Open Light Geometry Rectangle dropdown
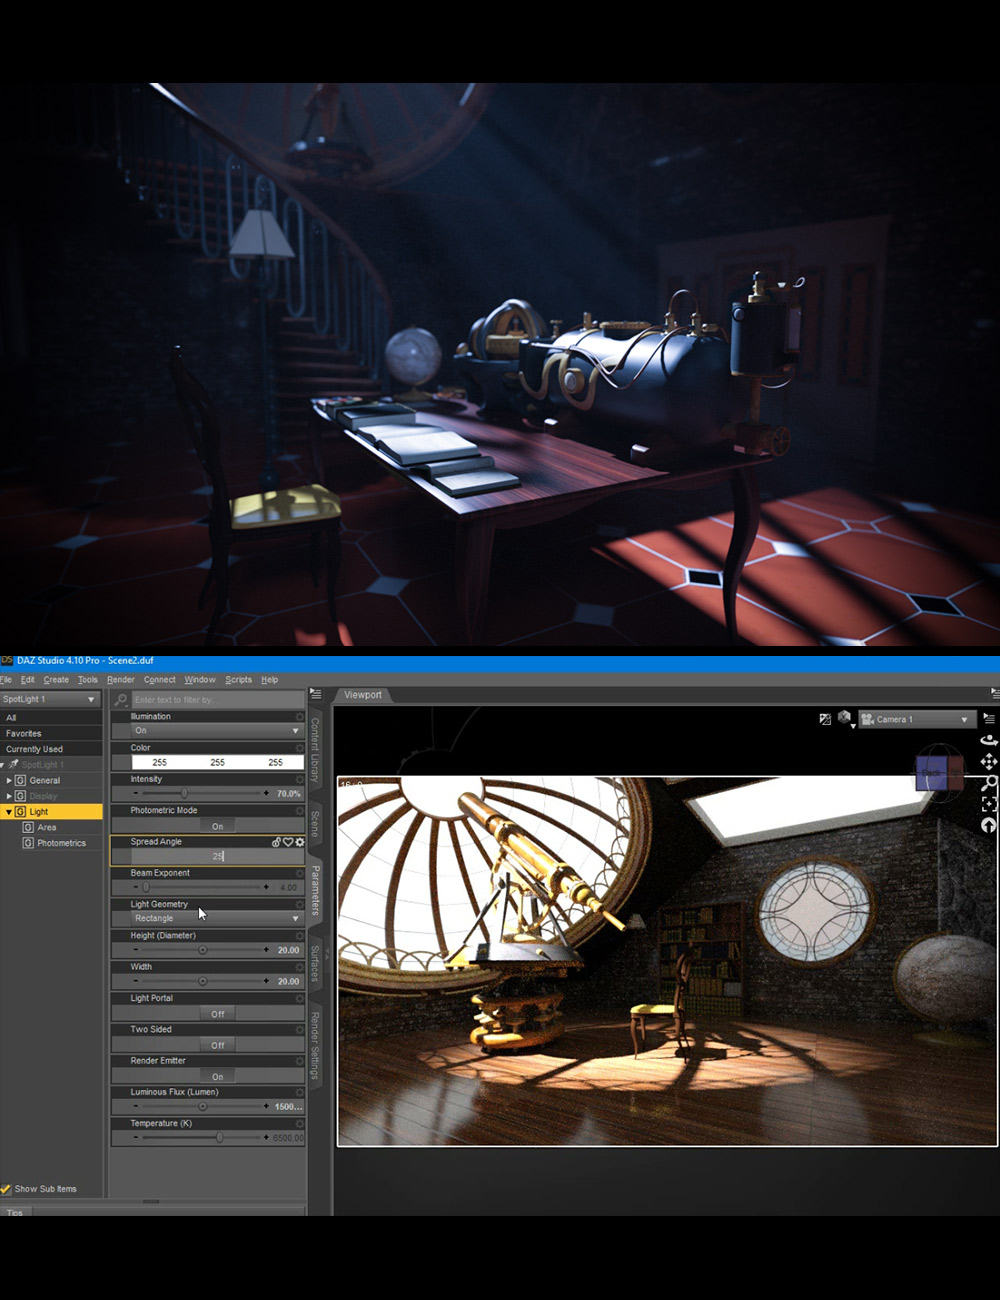Screen dimensions: 1000x1300 tap(217, 918)
